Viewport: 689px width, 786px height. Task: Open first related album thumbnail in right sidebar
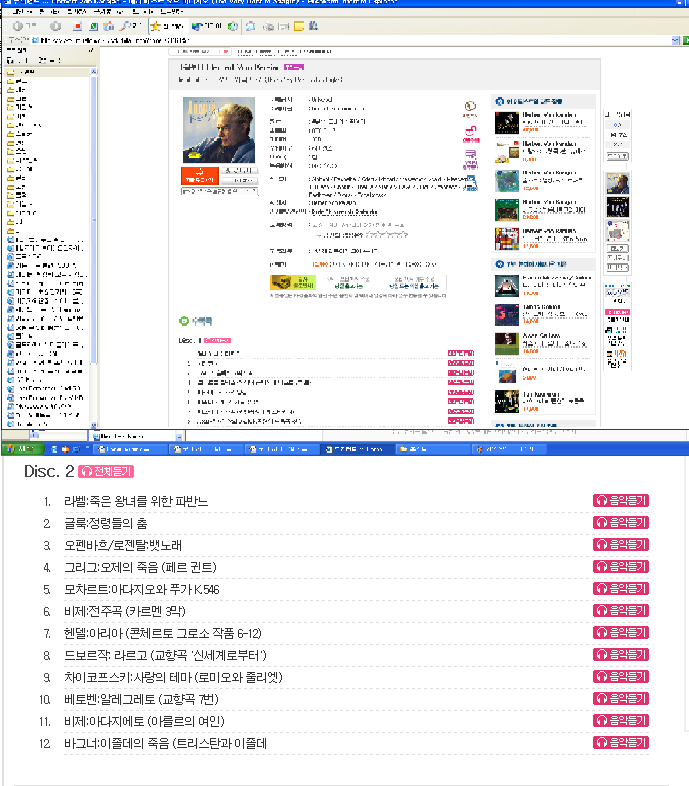(x=507, y=123)
